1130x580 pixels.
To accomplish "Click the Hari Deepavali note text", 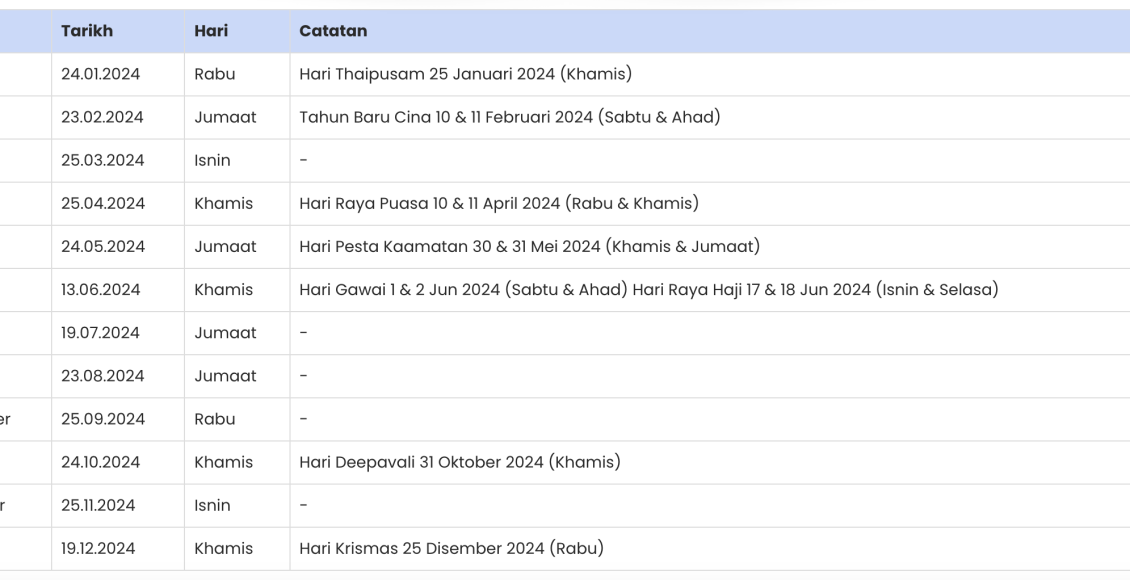I will tap(460, 462).
